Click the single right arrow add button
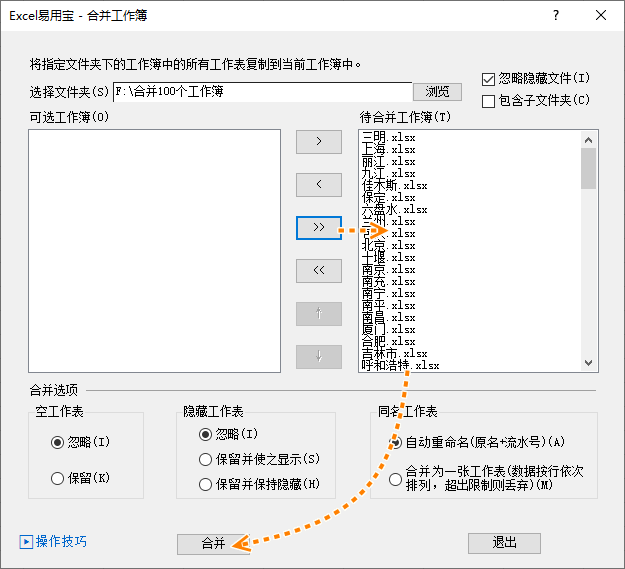 click(318, 141)
